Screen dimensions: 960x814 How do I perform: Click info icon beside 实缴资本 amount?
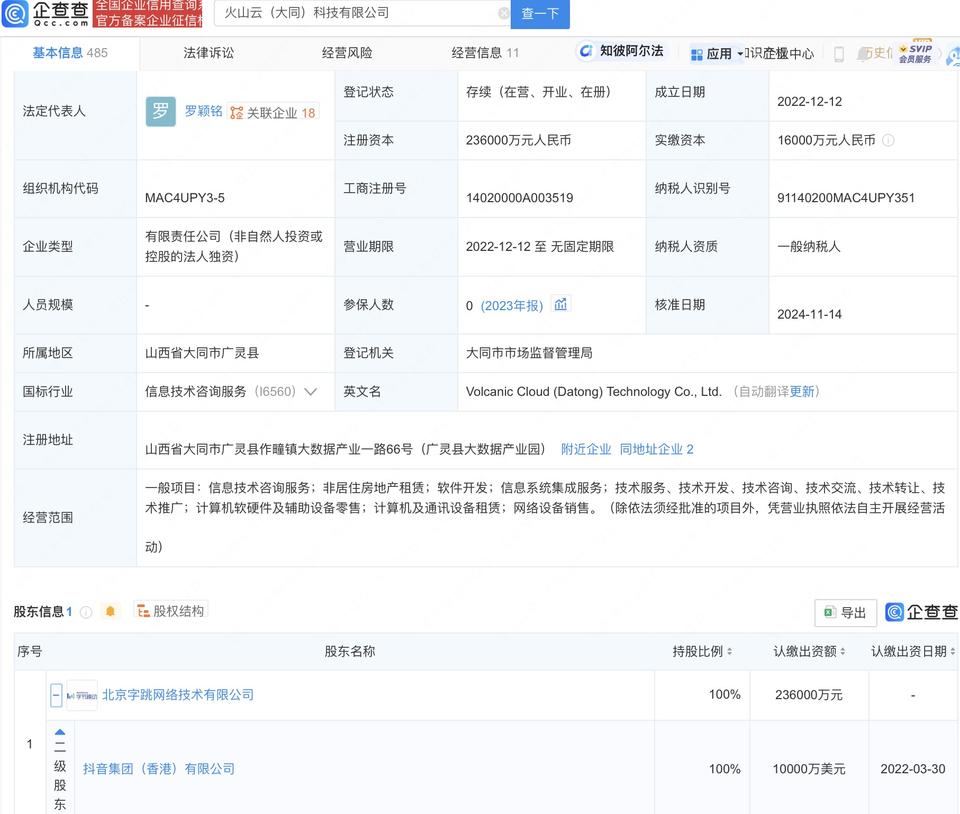point(888,141)
